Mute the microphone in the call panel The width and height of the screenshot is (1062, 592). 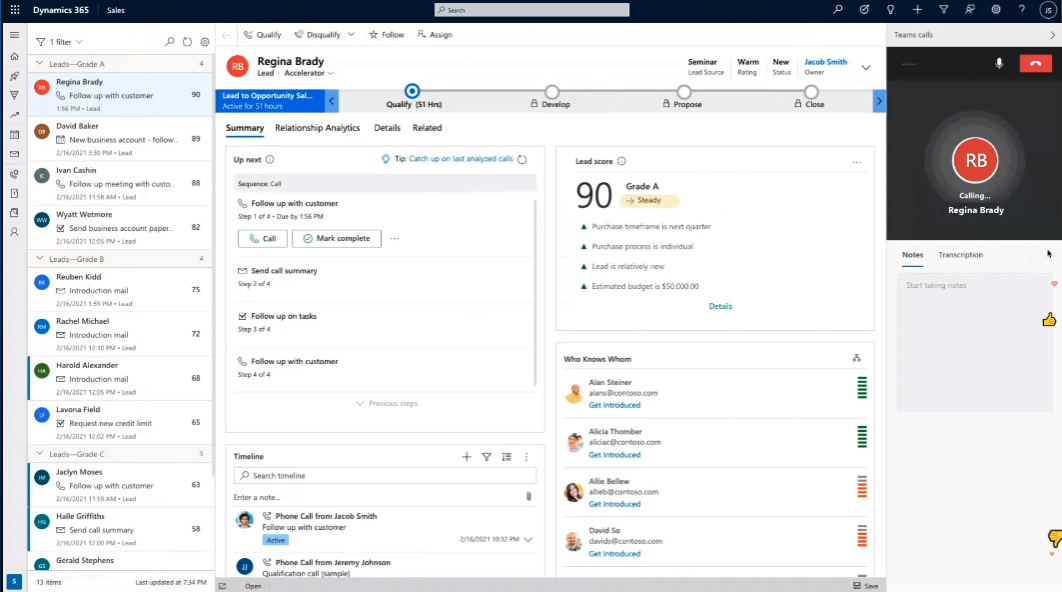(998, 63)
